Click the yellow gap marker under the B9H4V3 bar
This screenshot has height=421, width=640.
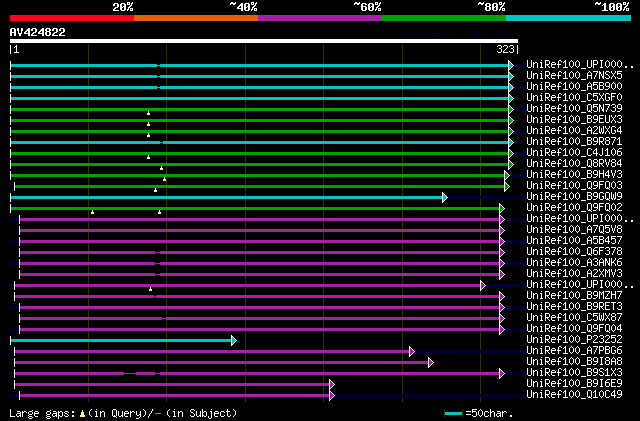pyautogui.click(x=164, y=179)
